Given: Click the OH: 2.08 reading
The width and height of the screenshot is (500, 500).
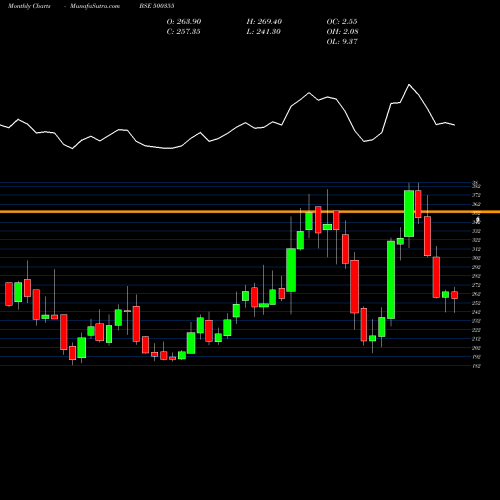Looking at the screenshot, I should 343,32.
